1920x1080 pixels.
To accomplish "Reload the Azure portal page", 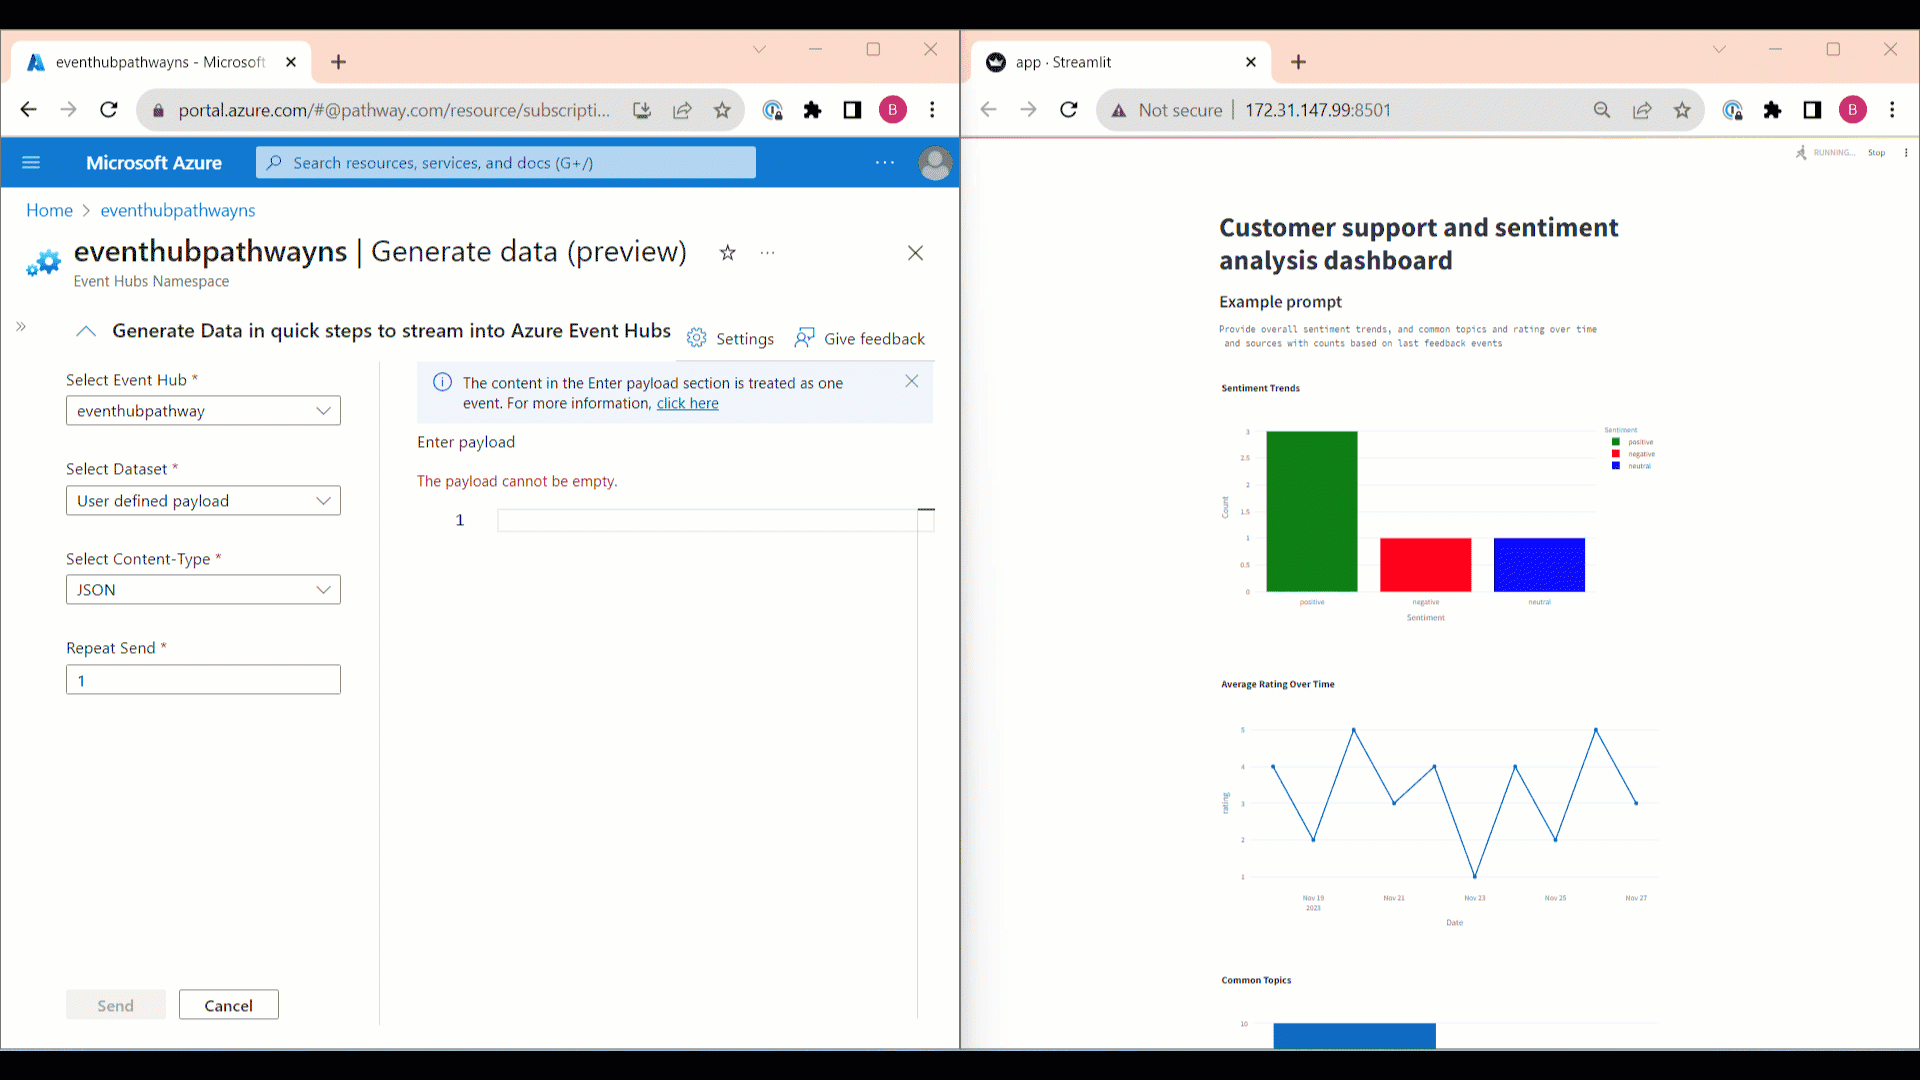I will click(x=109, y=110).
